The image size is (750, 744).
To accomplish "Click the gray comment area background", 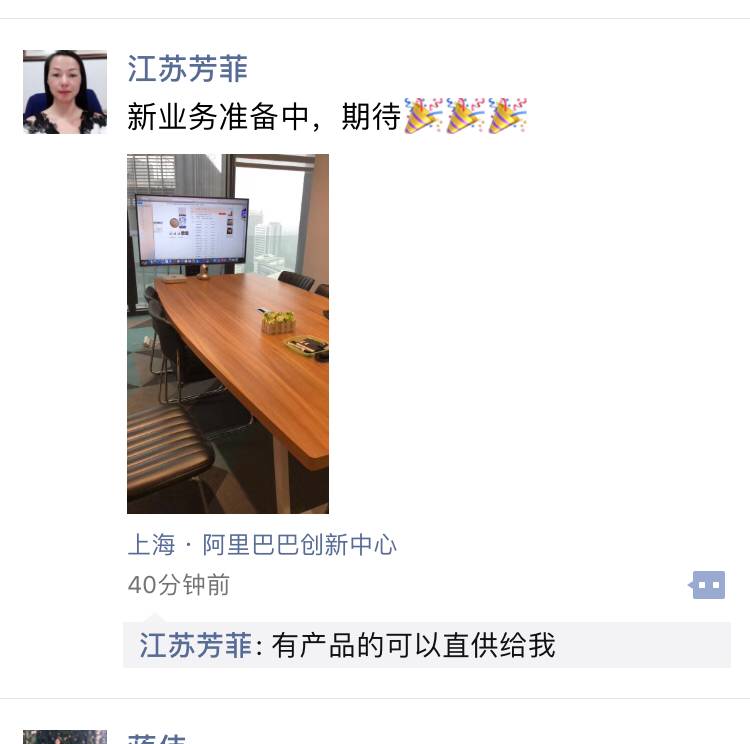I will click(641, 645).
